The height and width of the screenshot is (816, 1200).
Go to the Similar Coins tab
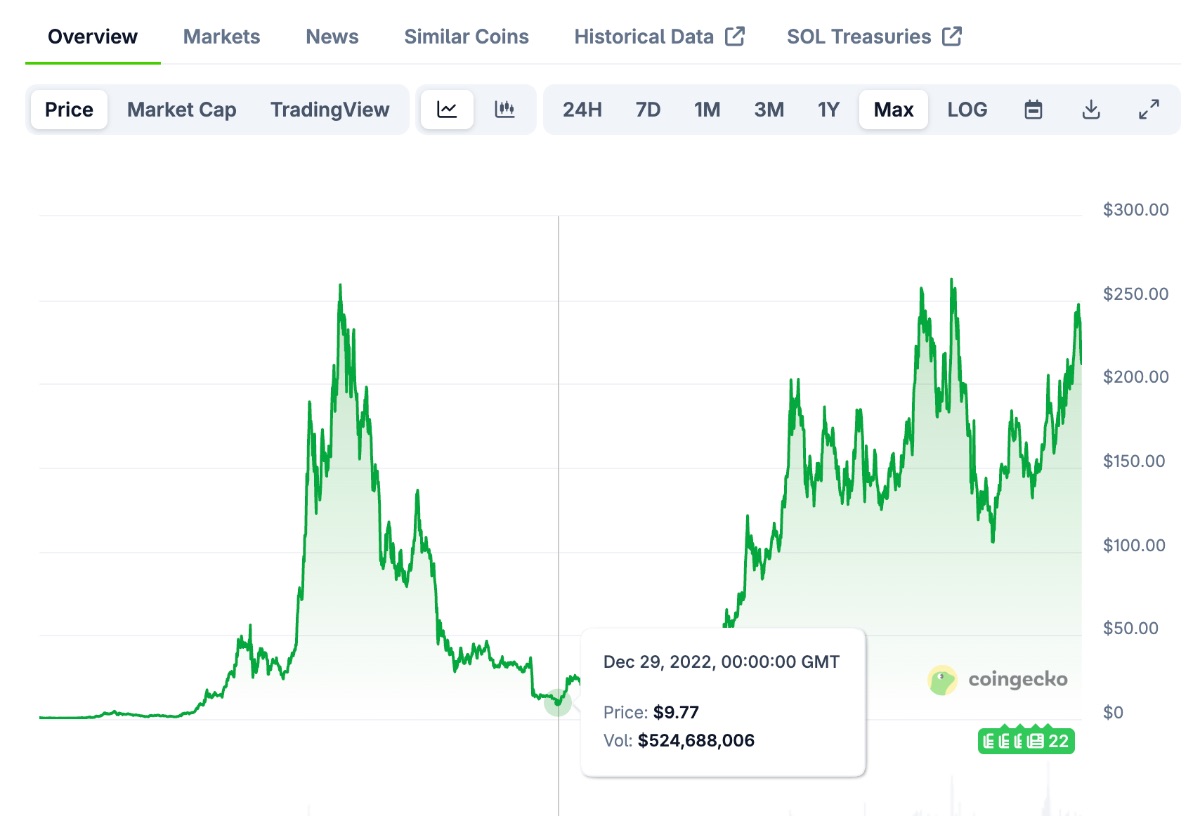pos(466,37)
